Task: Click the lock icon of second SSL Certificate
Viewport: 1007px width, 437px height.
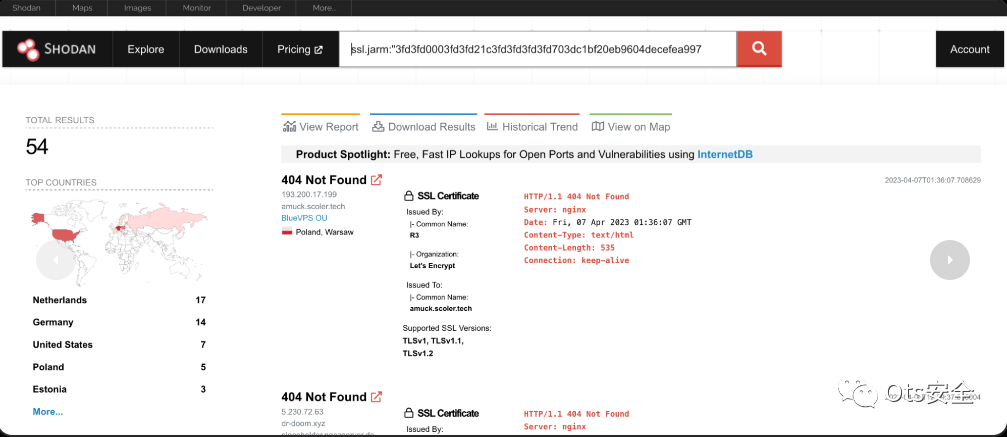Action: pos(408,413)
